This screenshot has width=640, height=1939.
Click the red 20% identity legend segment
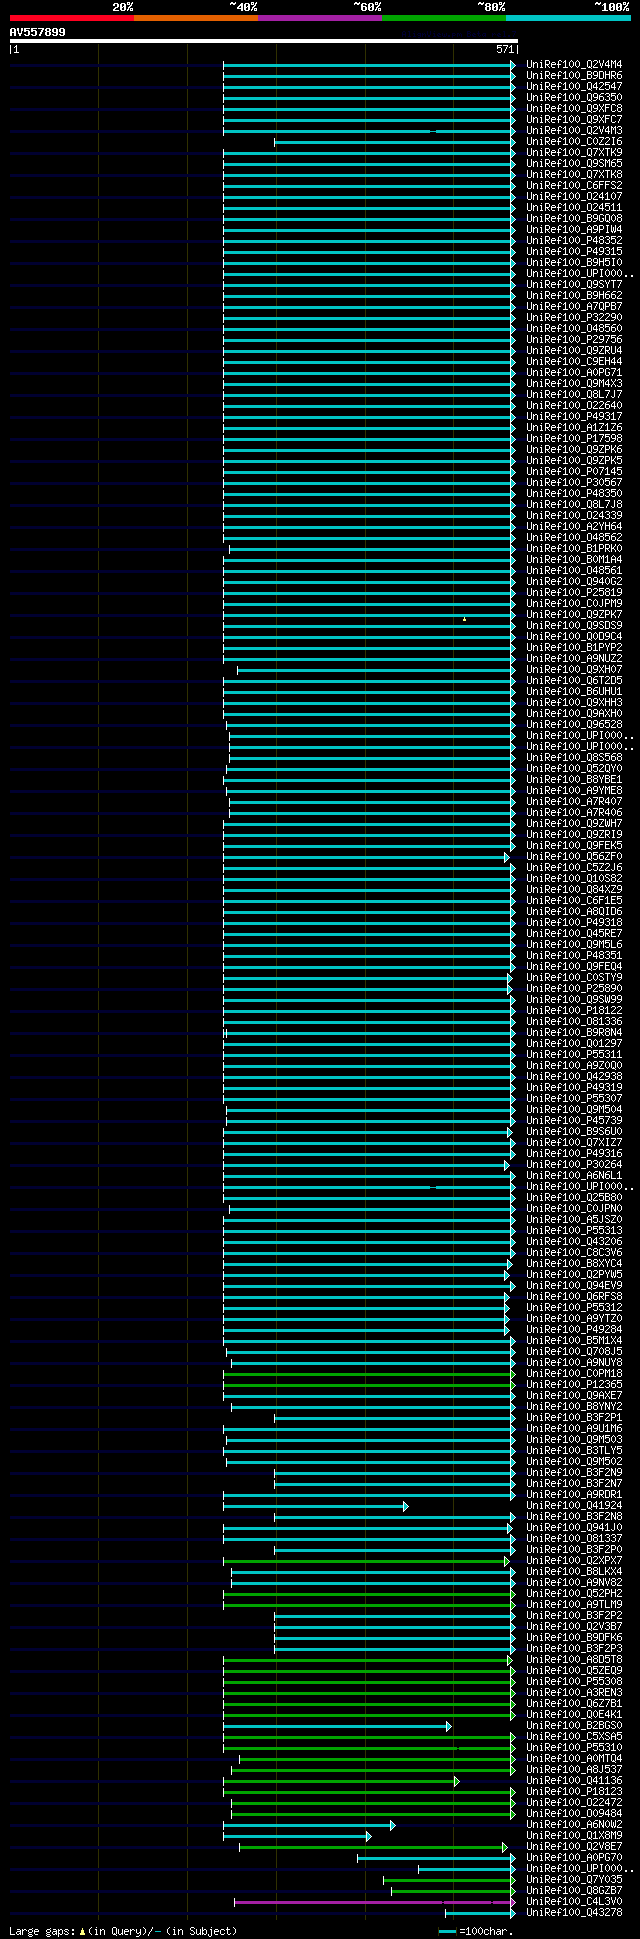pos(72,18)
